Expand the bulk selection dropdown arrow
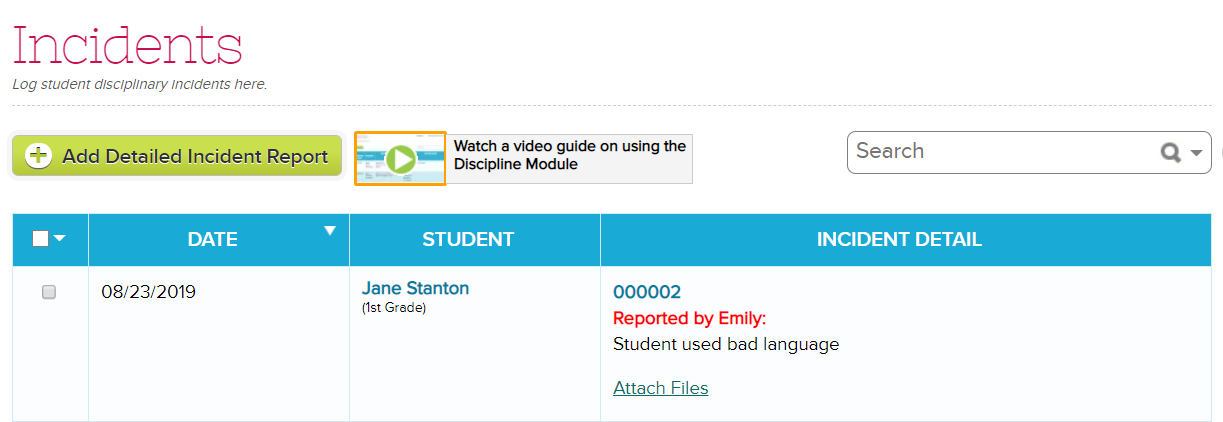The image size is (1223, 422). tap(59, 239)
